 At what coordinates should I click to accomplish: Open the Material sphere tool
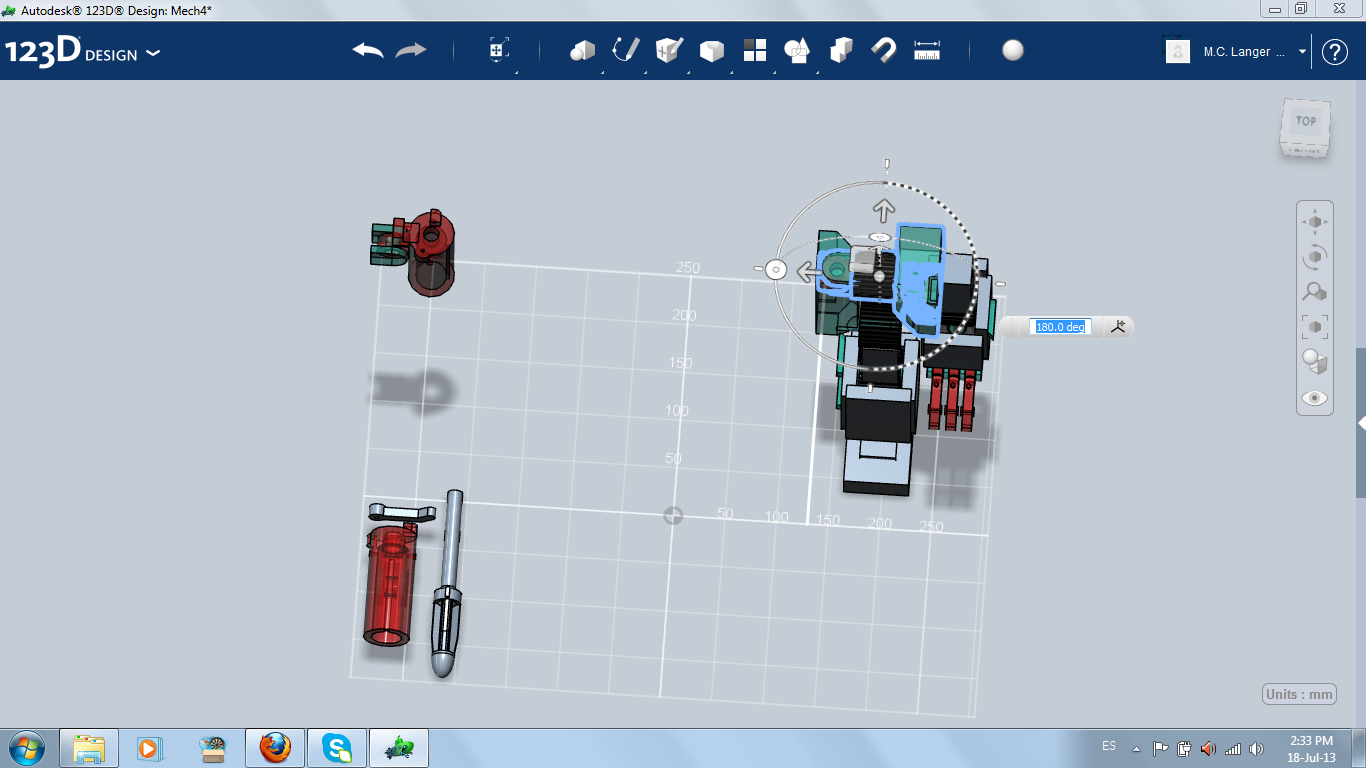pyautogui.click(x=1013, y=50)
